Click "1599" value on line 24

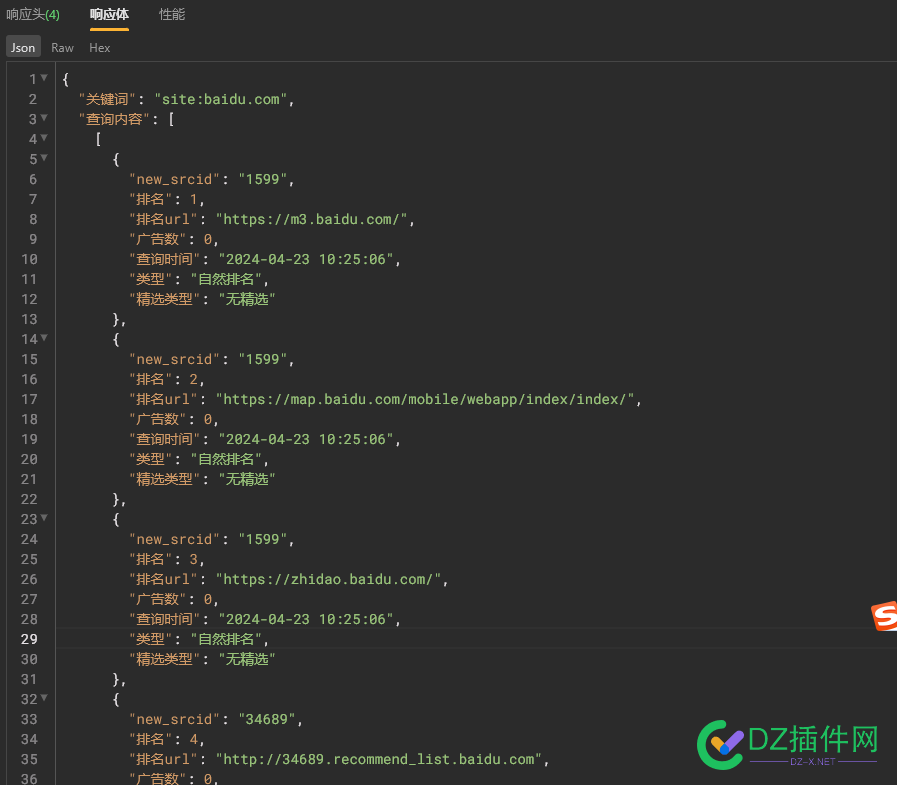(x=263, y=539)
